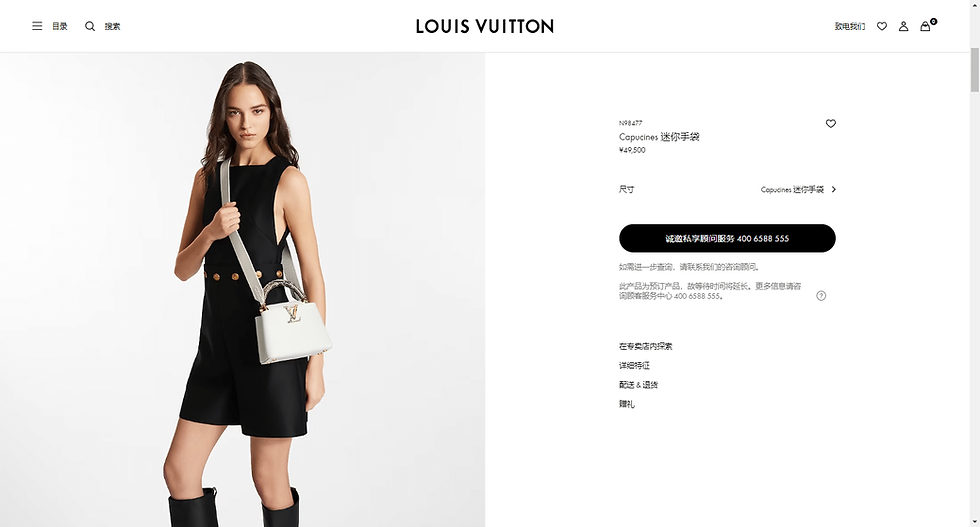This screenshot has height=527, width=980.
Task: Open the hamburger menu icon
Action: coord(38,26)
